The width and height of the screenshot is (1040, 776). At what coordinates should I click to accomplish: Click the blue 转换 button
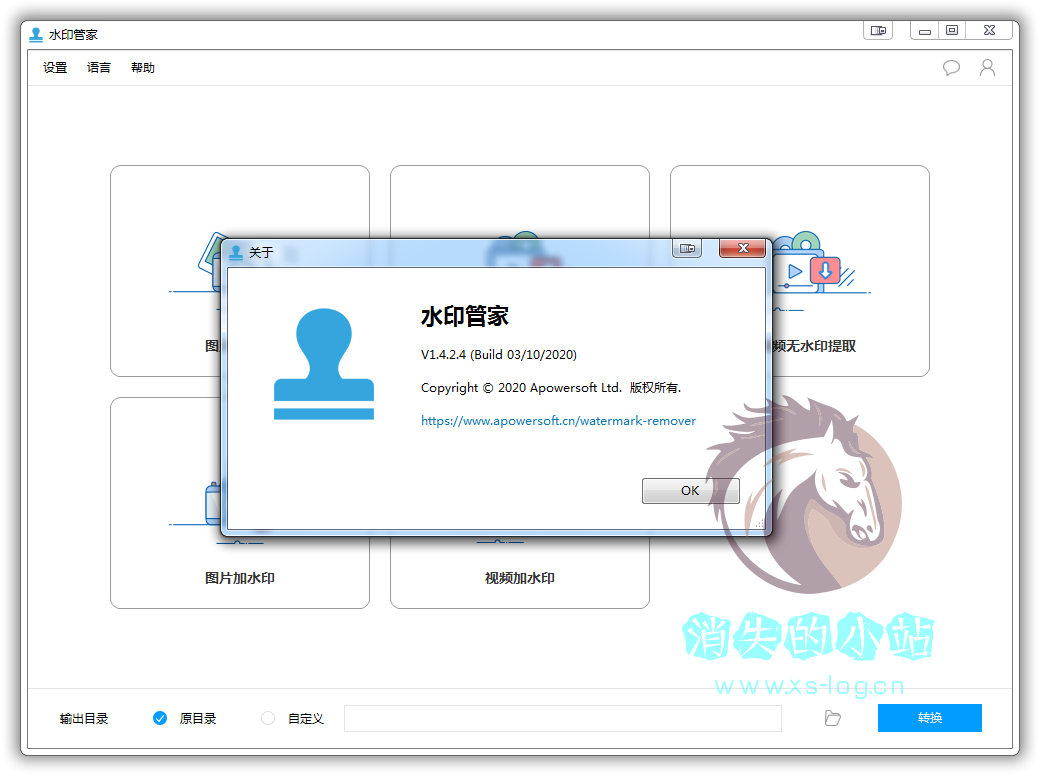tap(929, 718)
